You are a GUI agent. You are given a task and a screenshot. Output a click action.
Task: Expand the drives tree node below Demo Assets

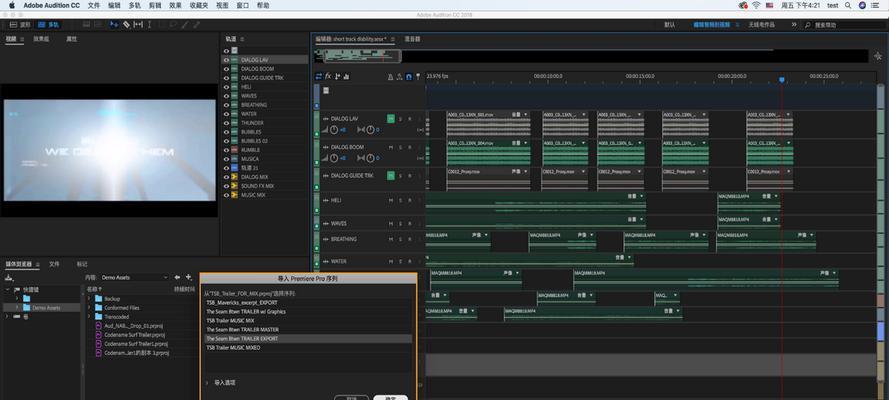[x=8, y=317]
